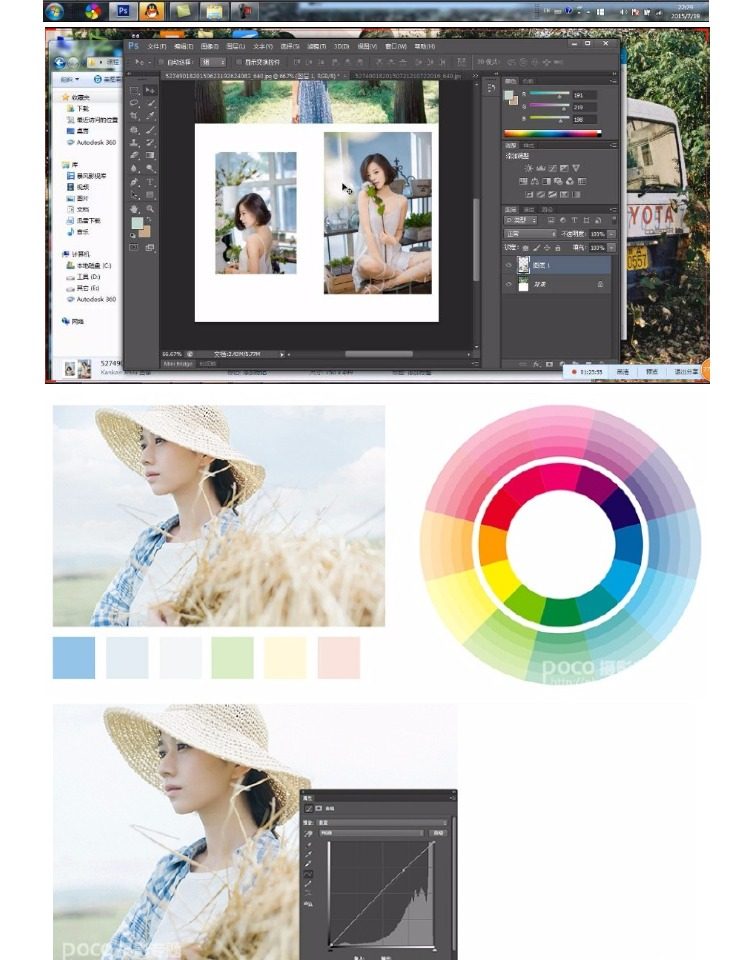Click 退出分享 in recording toolbar
This screenshot has width=750, height=960.
click(686, 372)
